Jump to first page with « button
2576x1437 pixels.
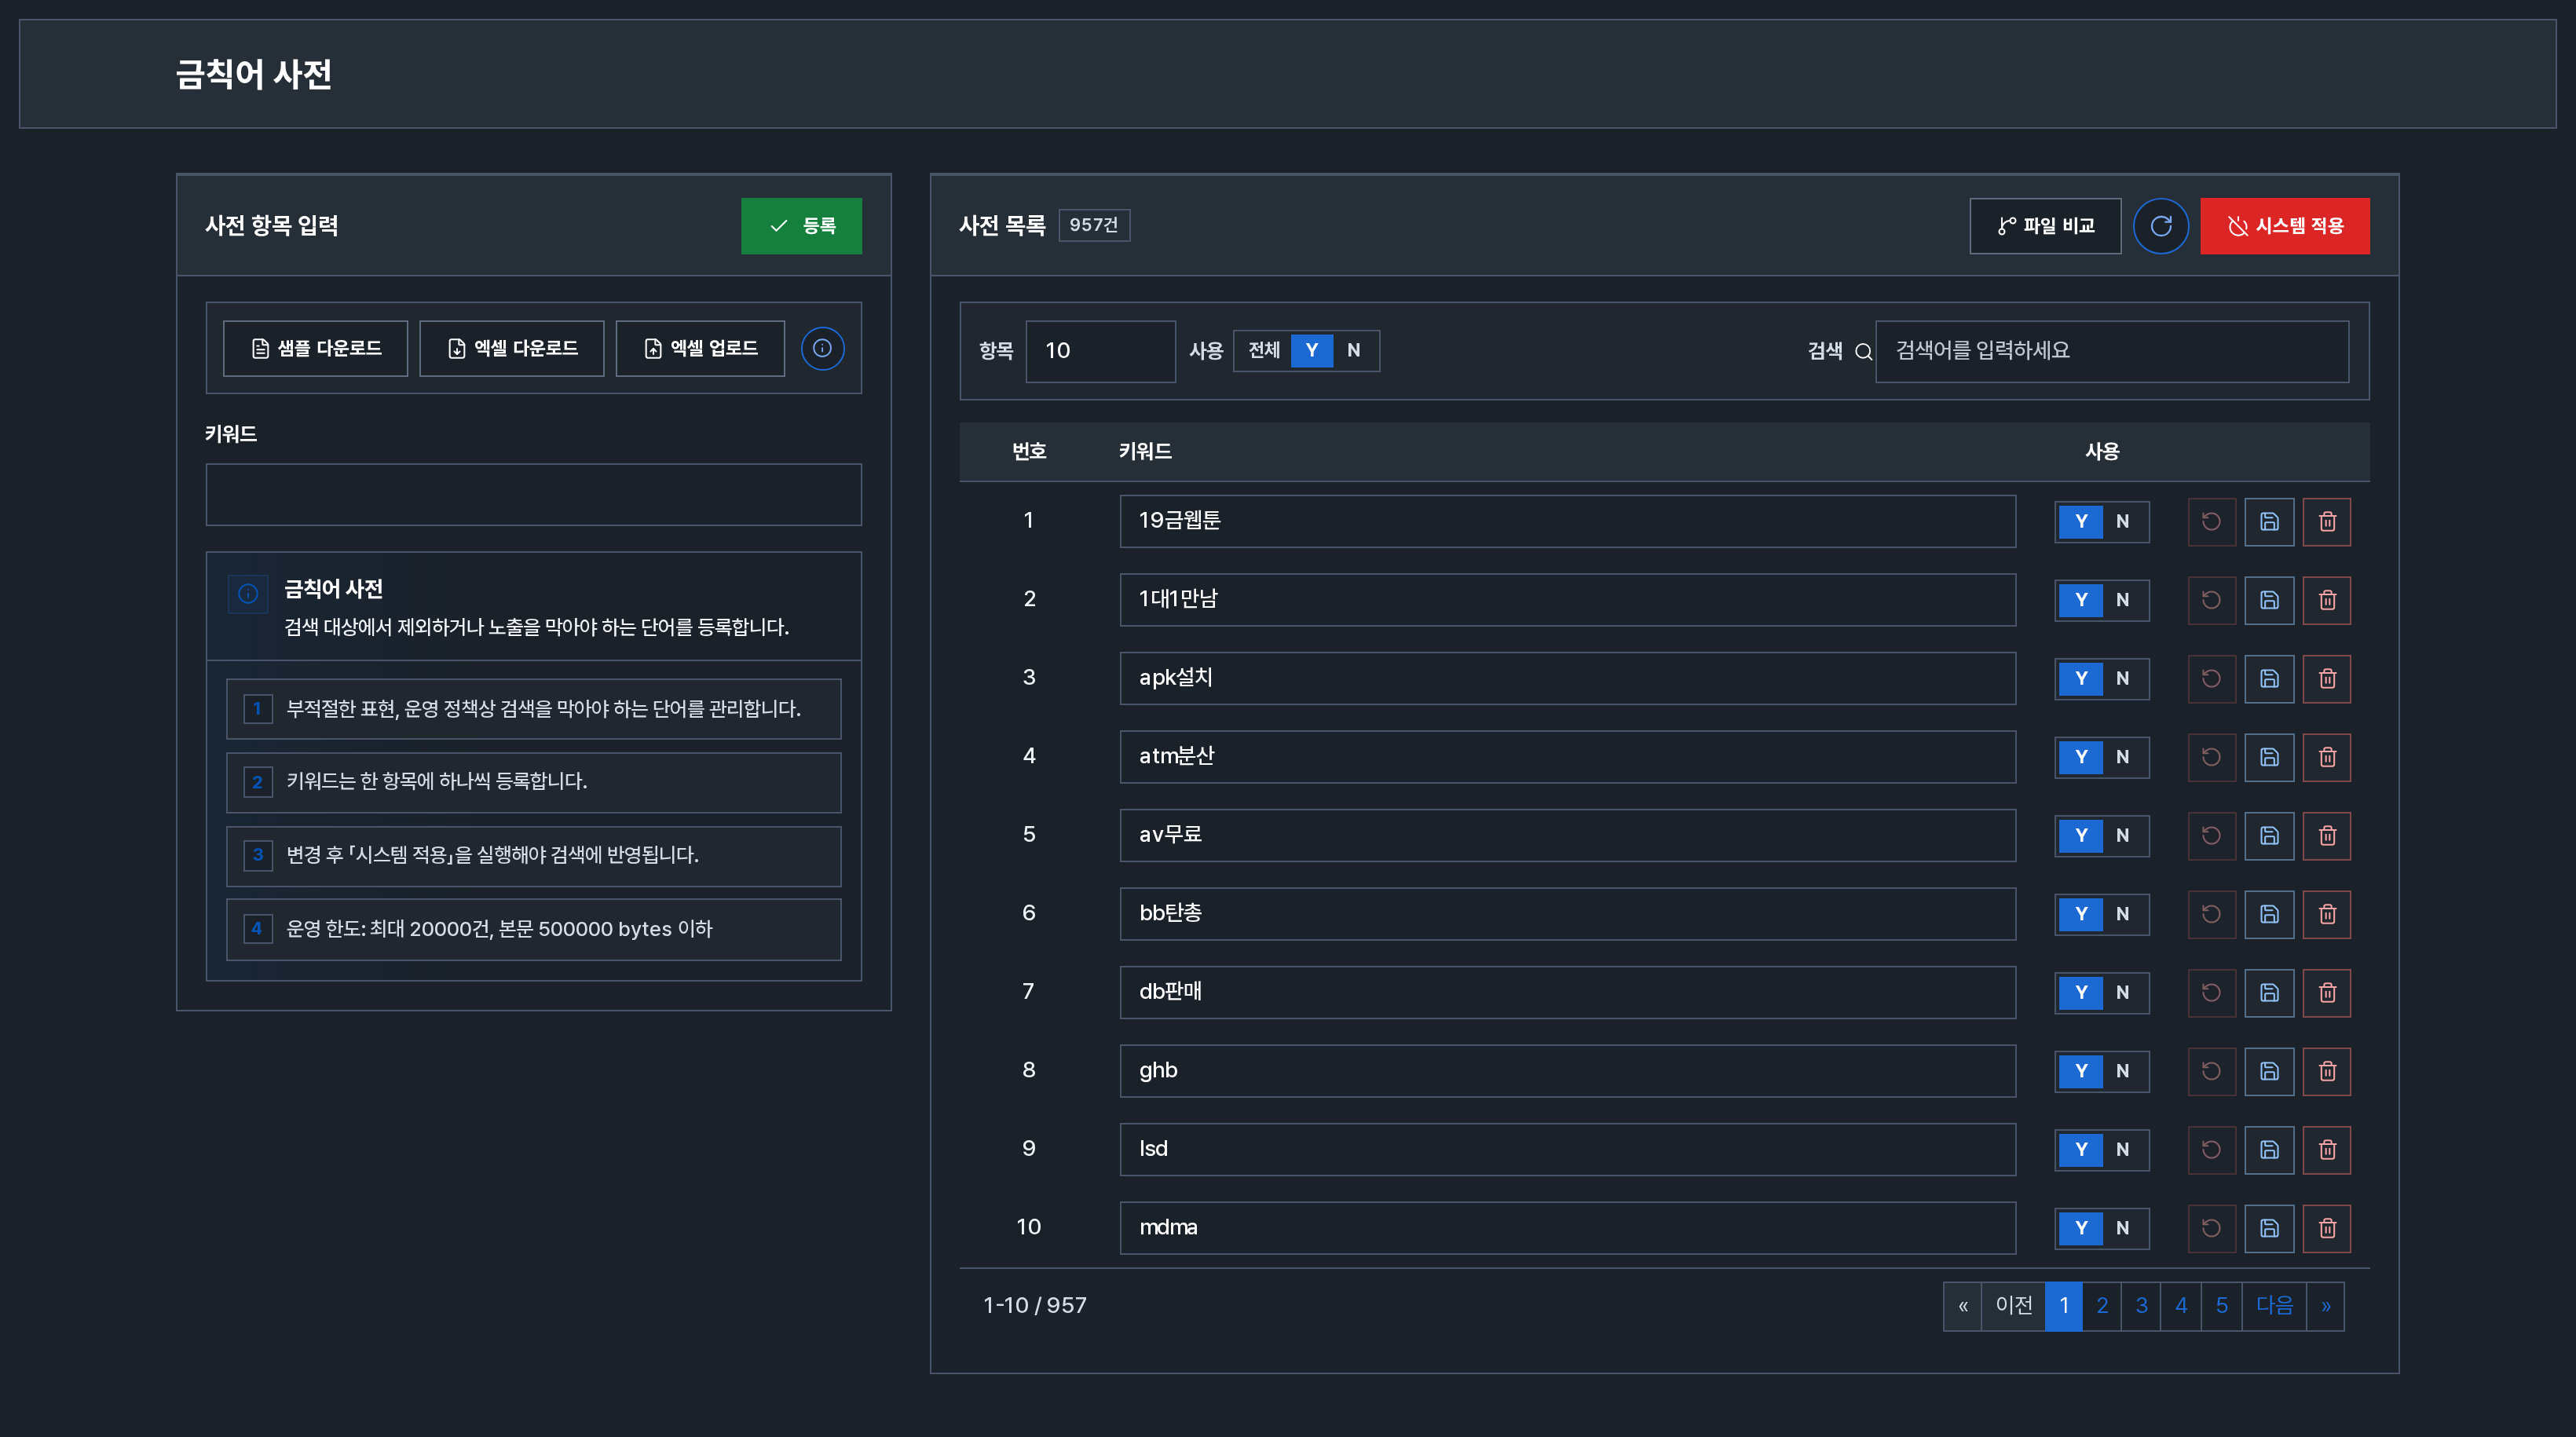pyautogui.click(x=1962, y=1305)
